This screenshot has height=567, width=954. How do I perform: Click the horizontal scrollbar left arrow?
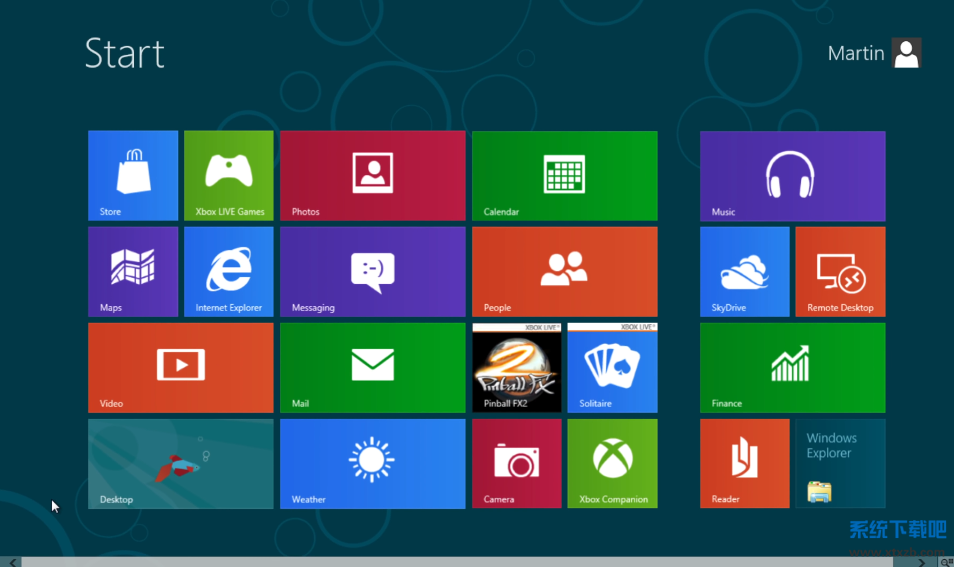tap(11, 562)
